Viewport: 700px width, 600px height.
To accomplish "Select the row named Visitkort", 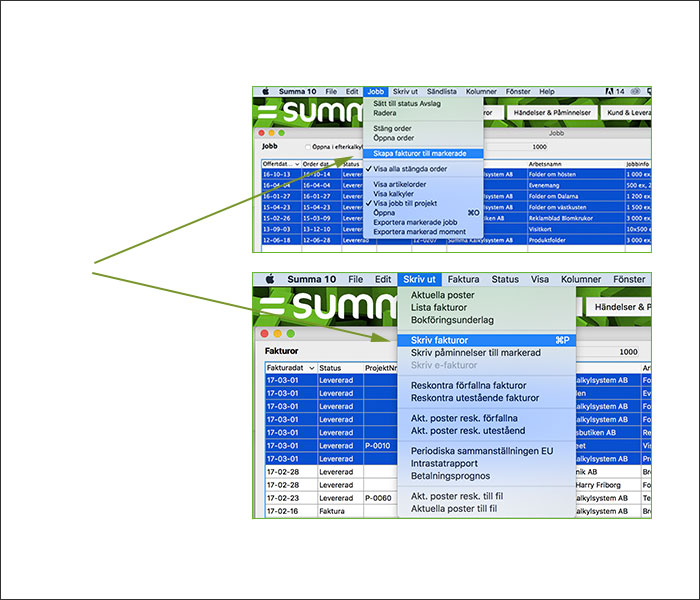I will click(x=456, y=229).
